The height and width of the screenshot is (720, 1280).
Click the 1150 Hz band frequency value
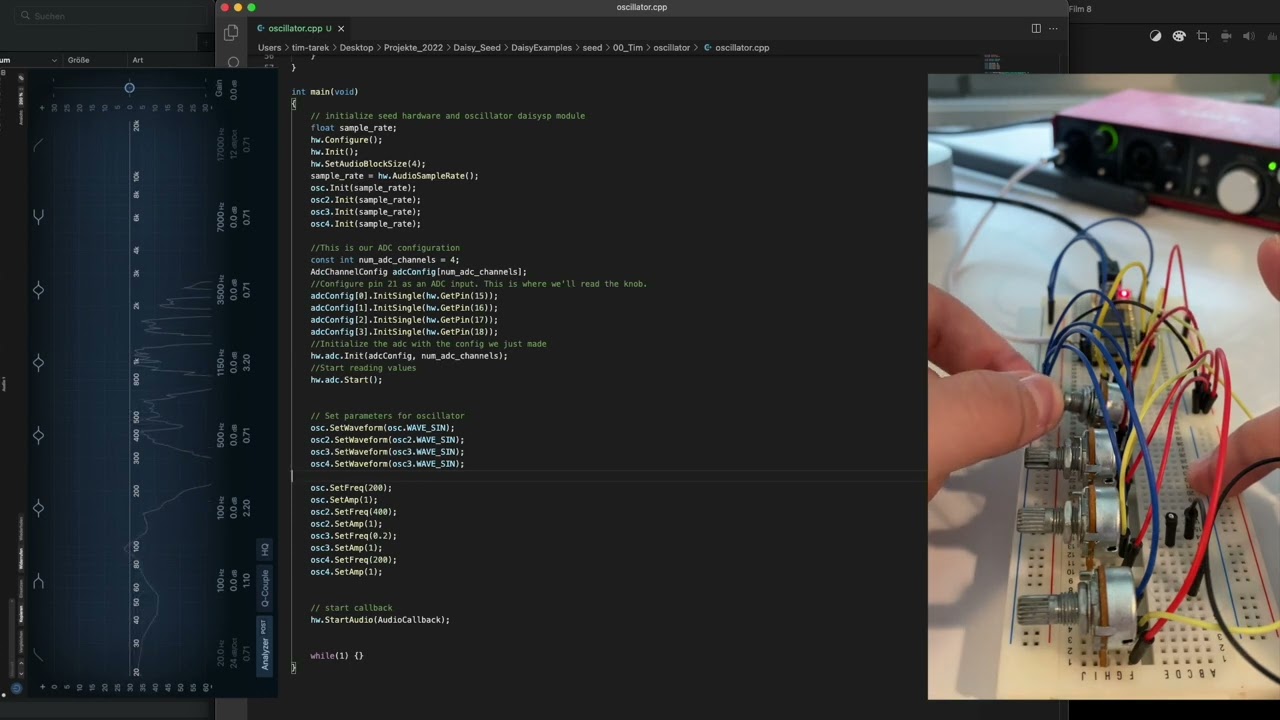220,362
